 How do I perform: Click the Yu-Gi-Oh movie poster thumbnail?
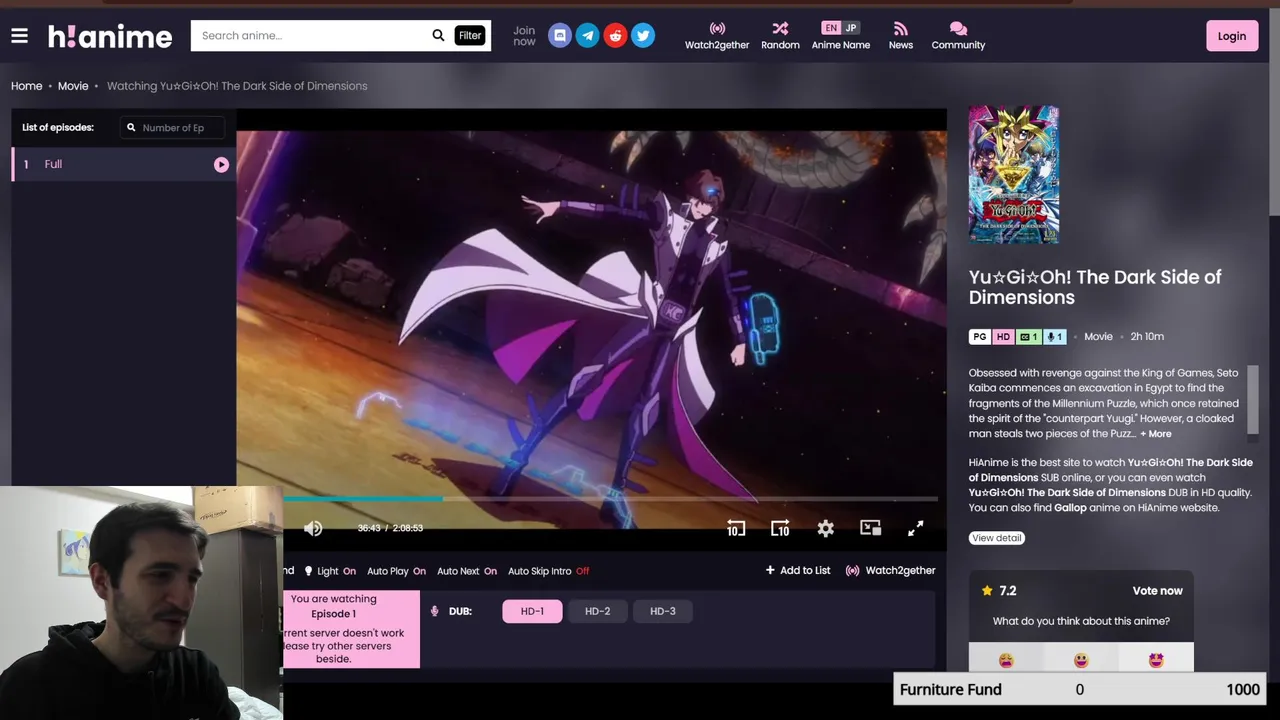tap(1013, 174)
